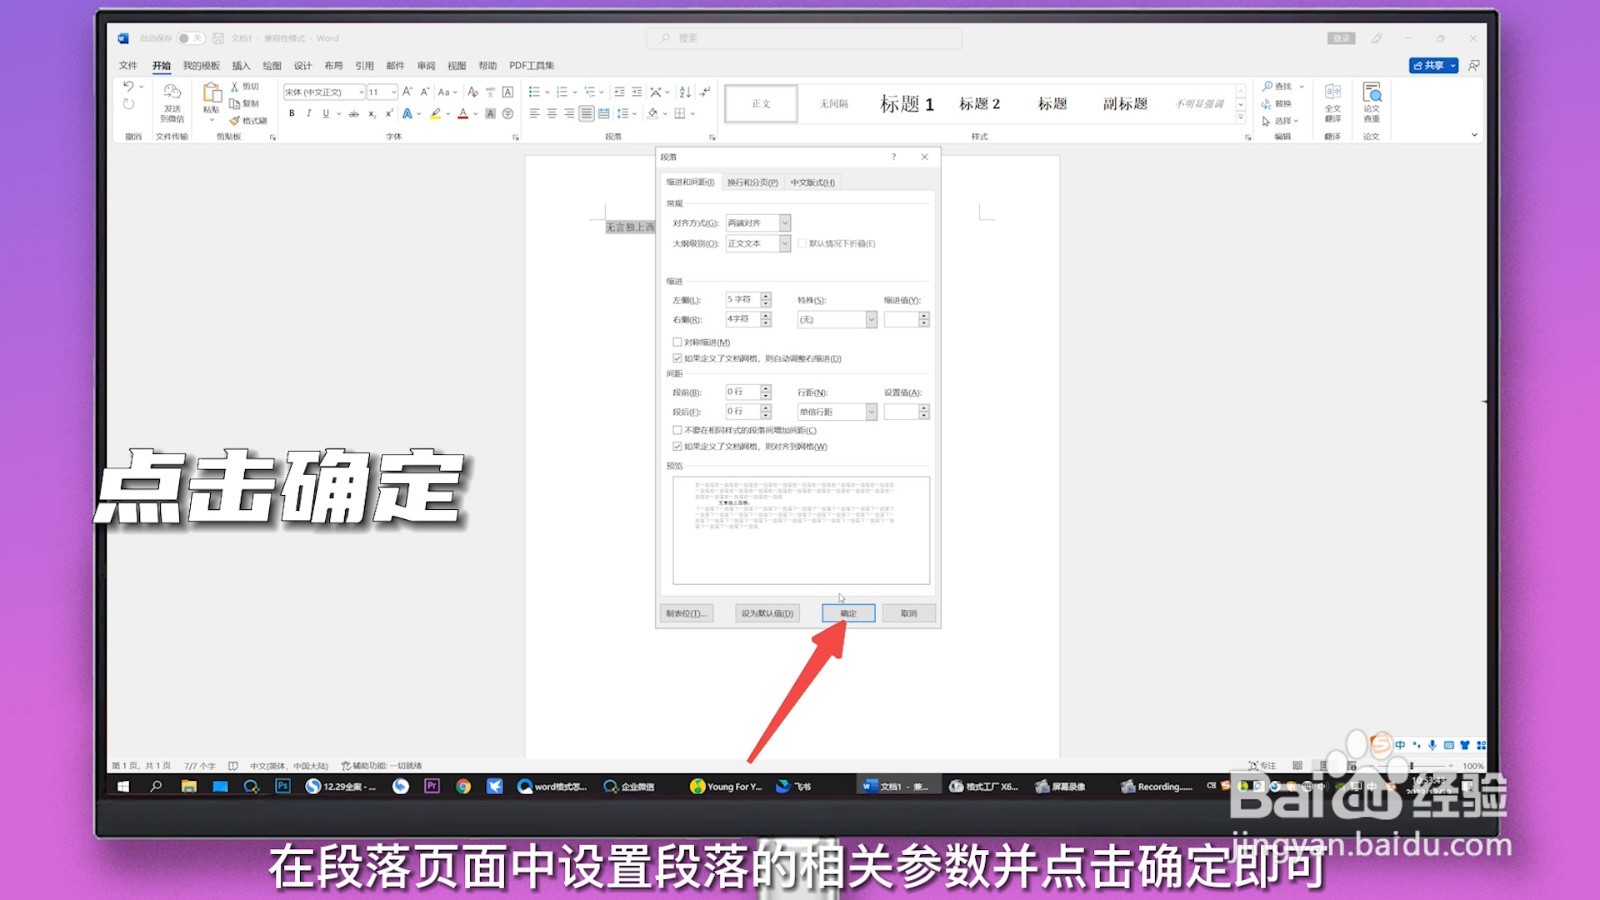Screen dimensions: 1600x900
Task: Open Photoshop from the taskbar
Action: (x=283, y=787)
